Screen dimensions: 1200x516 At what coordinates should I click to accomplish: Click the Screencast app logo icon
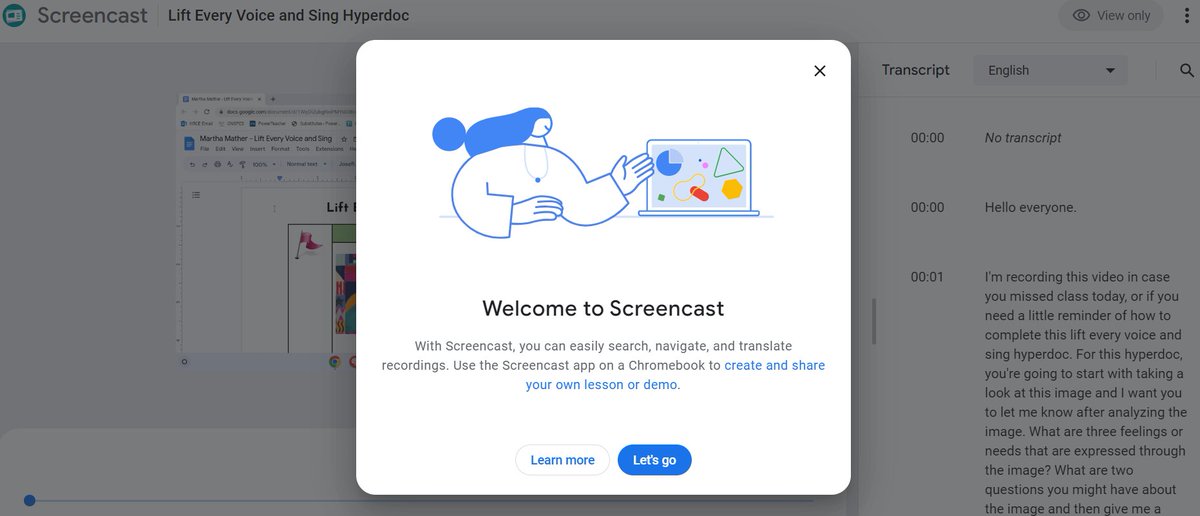pos(14,16)
